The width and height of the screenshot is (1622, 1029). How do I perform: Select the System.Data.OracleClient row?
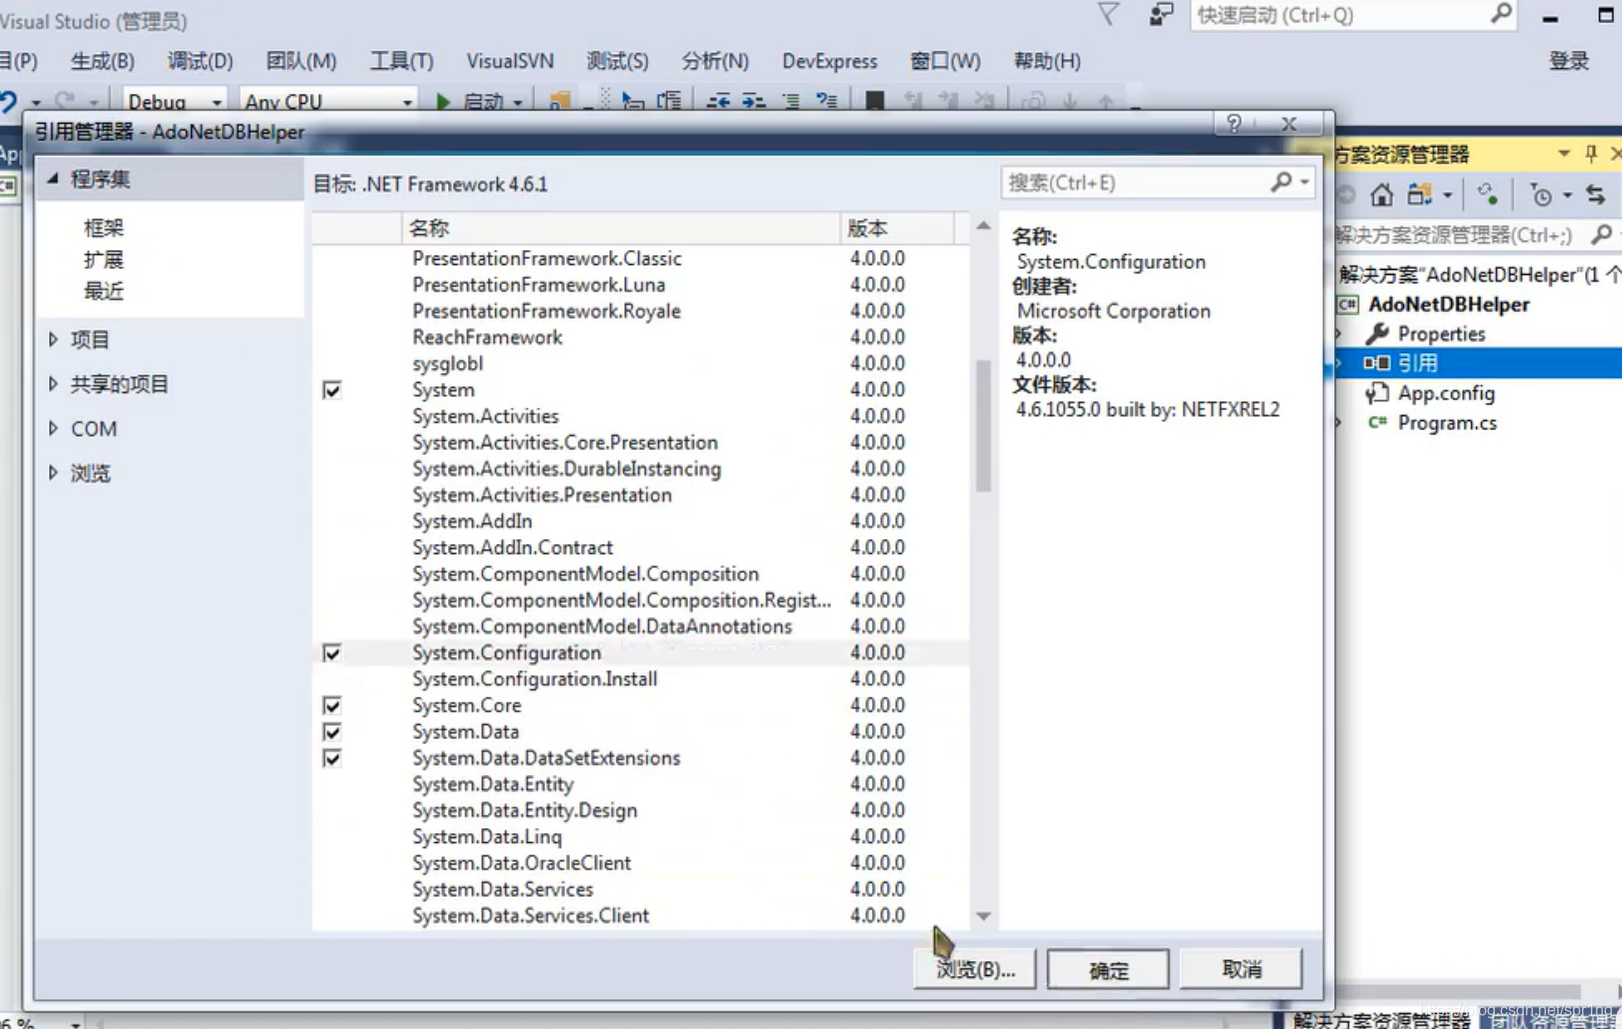pyautogui.click(x=640, y=863)
